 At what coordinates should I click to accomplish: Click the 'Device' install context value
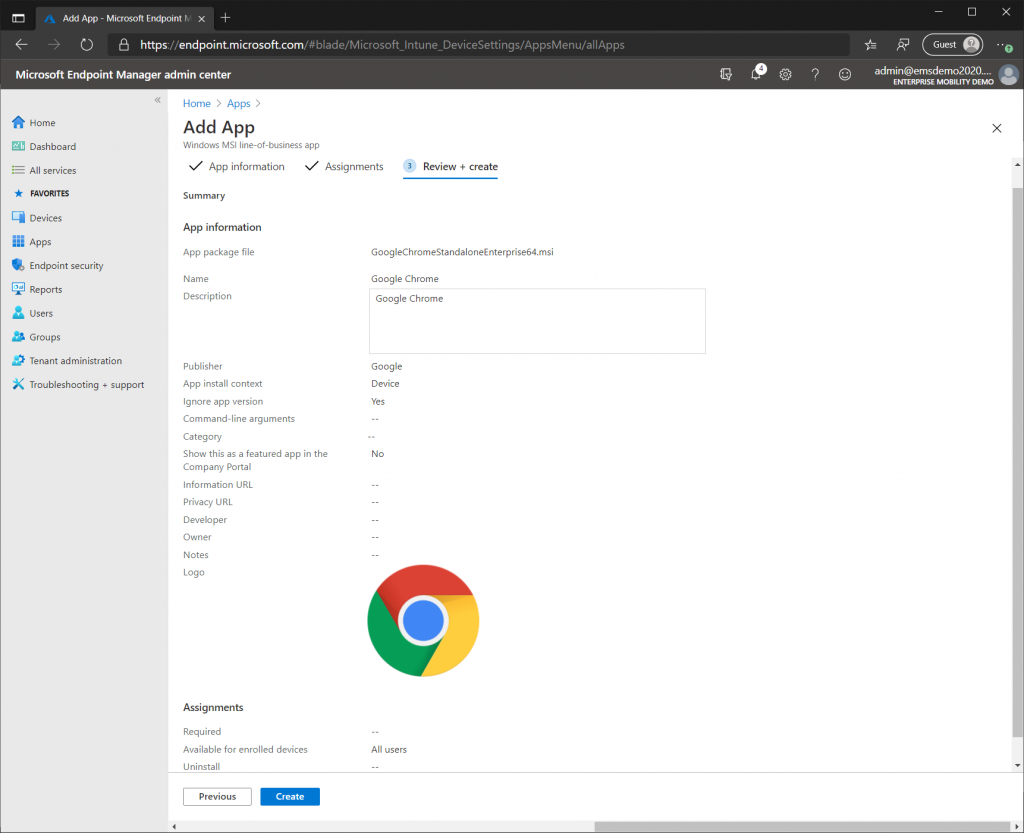pos(385,384)
